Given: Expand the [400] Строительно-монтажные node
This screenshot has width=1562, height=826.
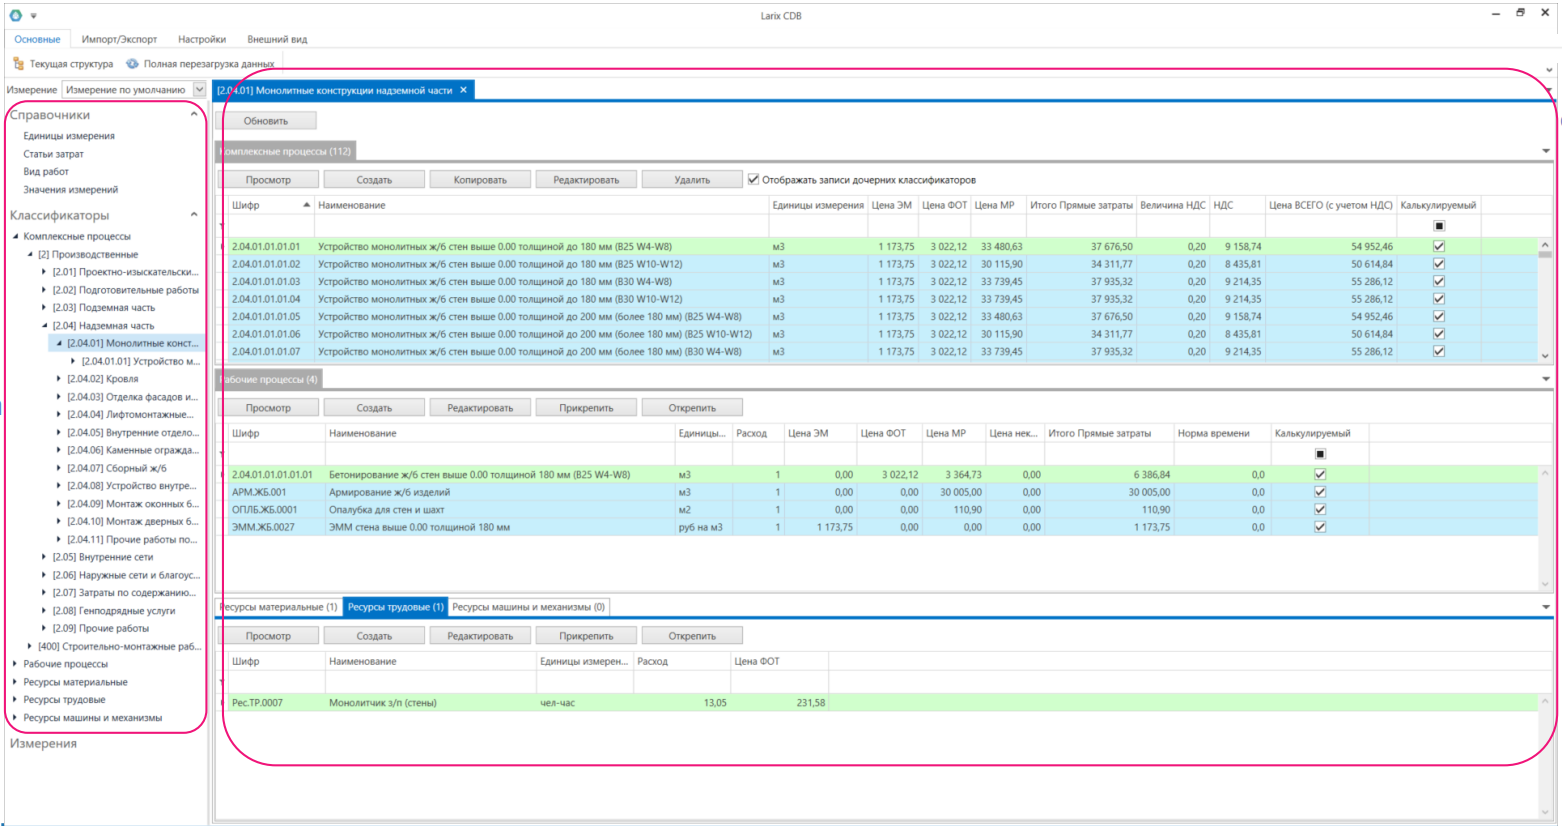Looking at the screenshot, I should coord(30,646).
